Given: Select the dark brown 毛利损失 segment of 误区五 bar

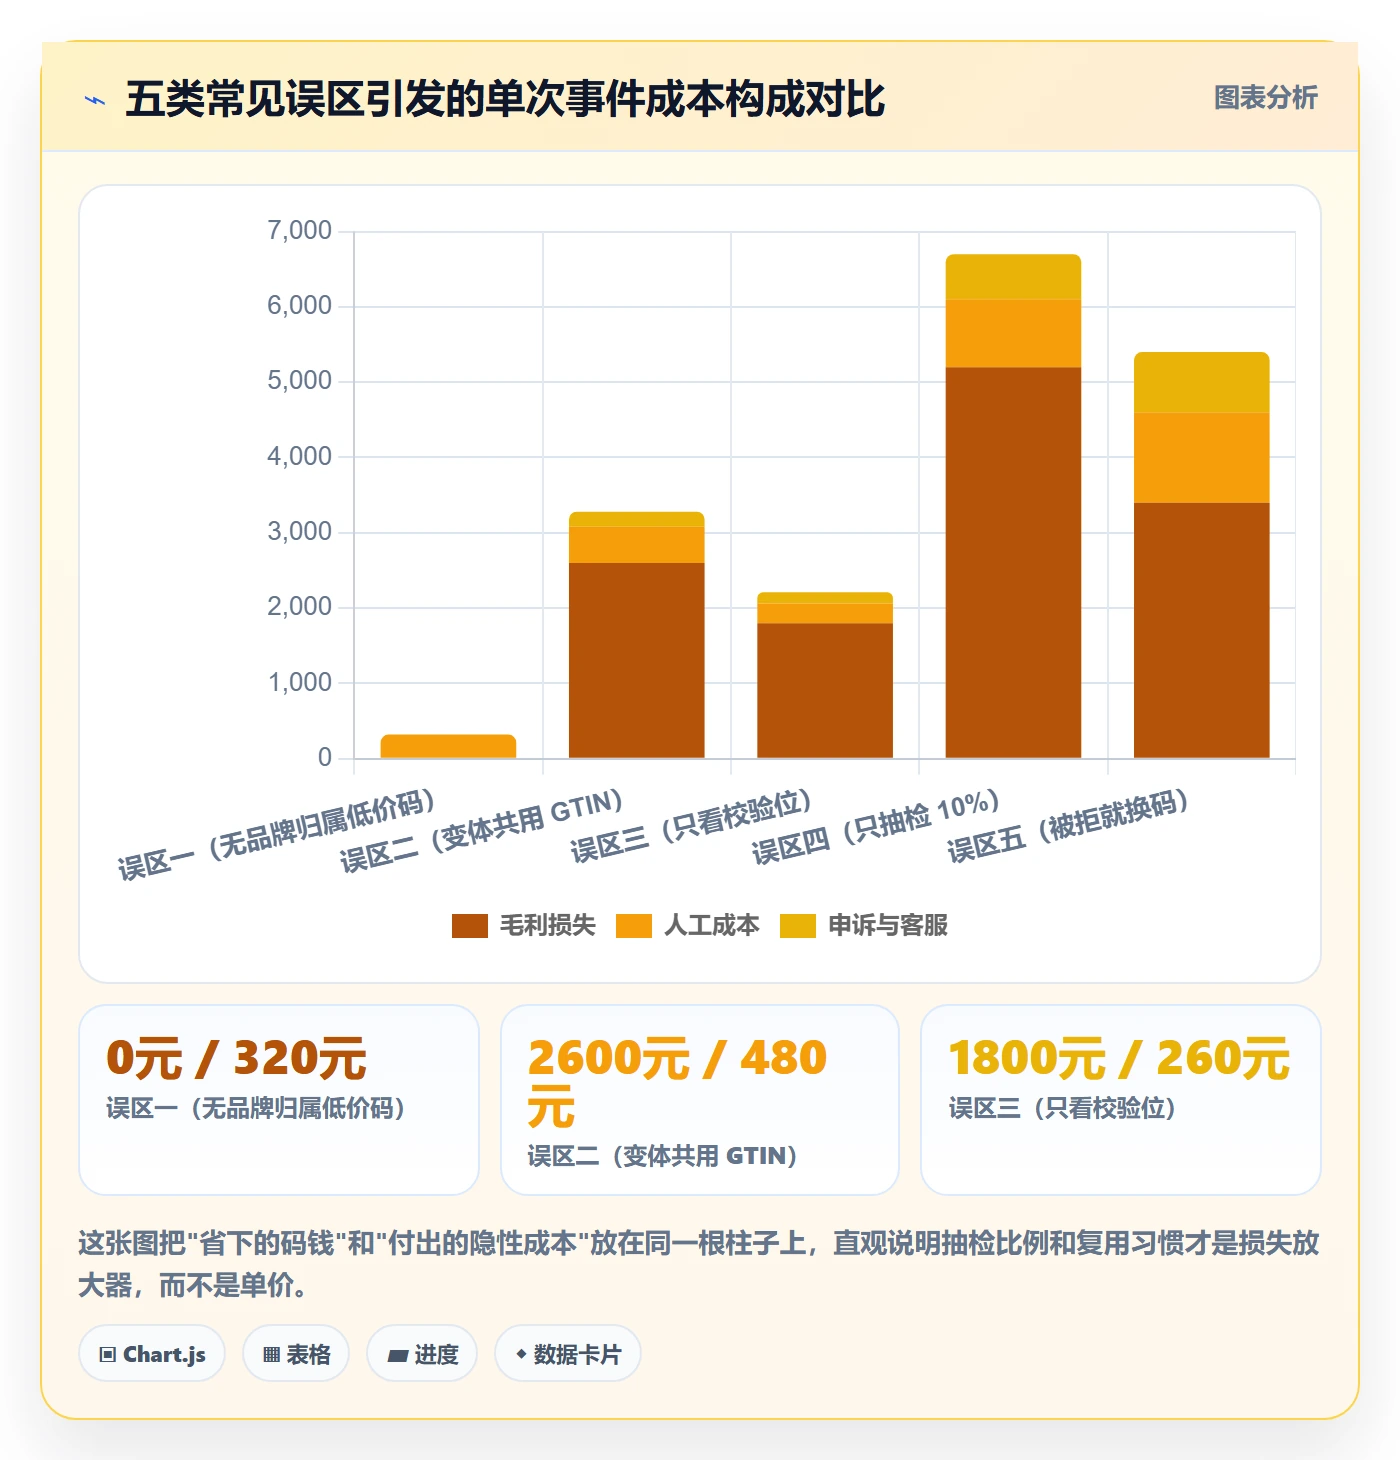Looking at the screenshot, I should click(1202, 630).
